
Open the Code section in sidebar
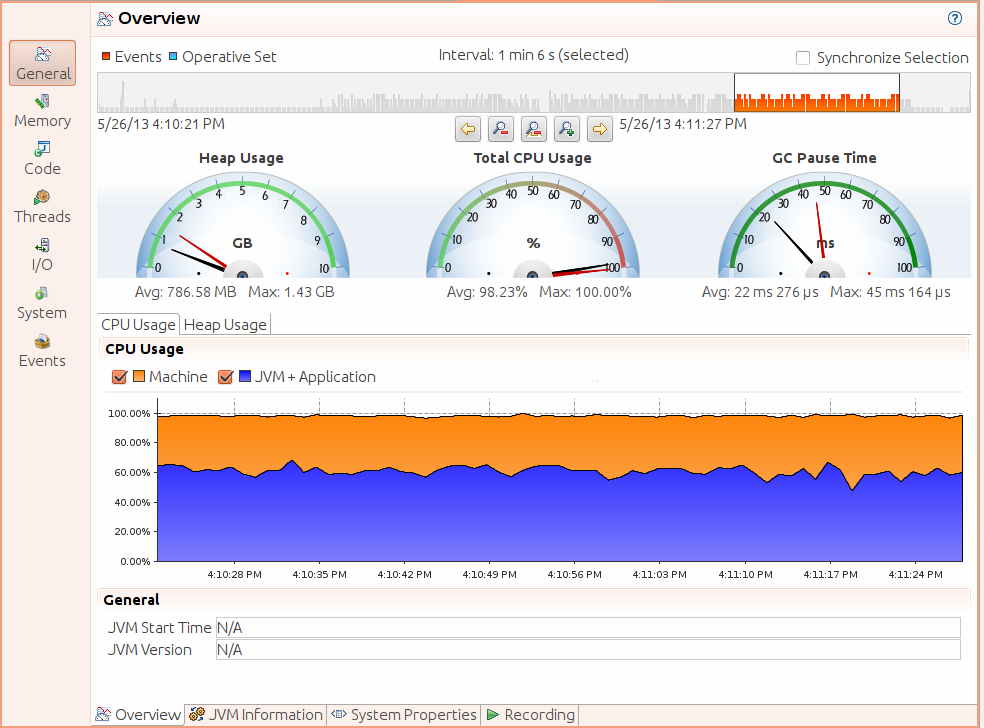tap(43, 159)
